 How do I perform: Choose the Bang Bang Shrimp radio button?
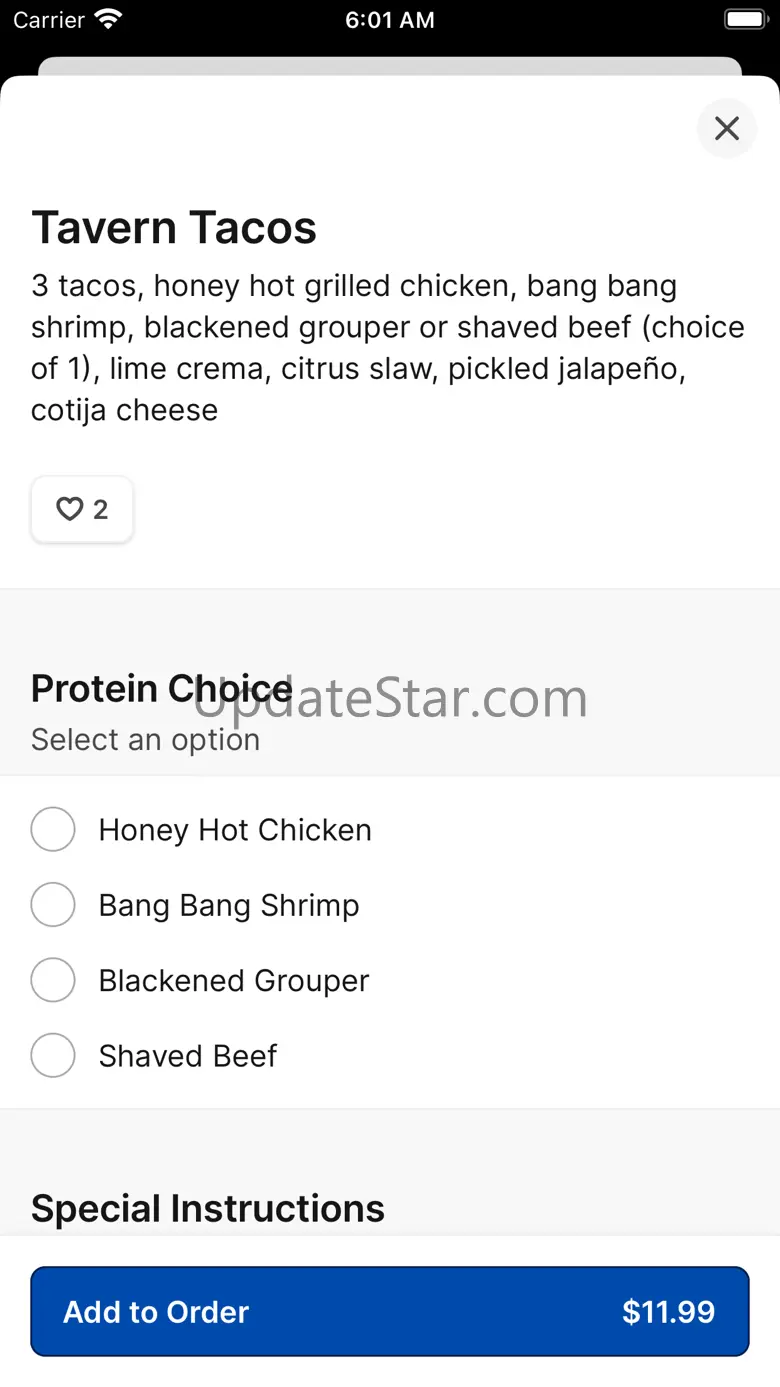click(53, 905)
